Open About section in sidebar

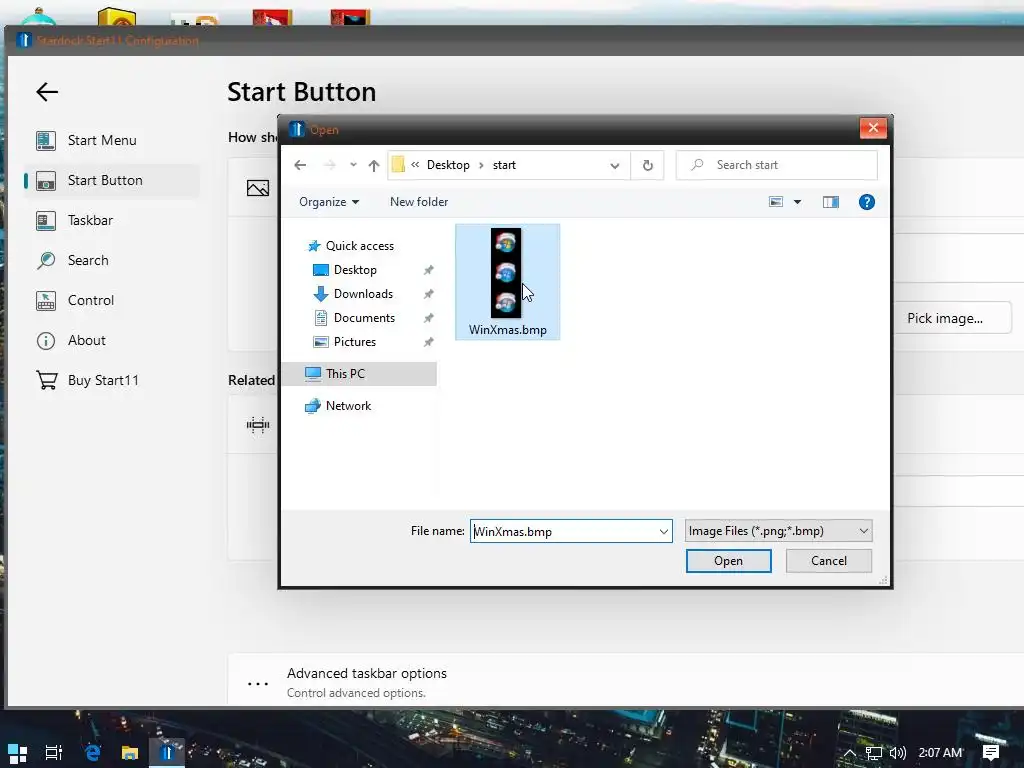(87, 340)
